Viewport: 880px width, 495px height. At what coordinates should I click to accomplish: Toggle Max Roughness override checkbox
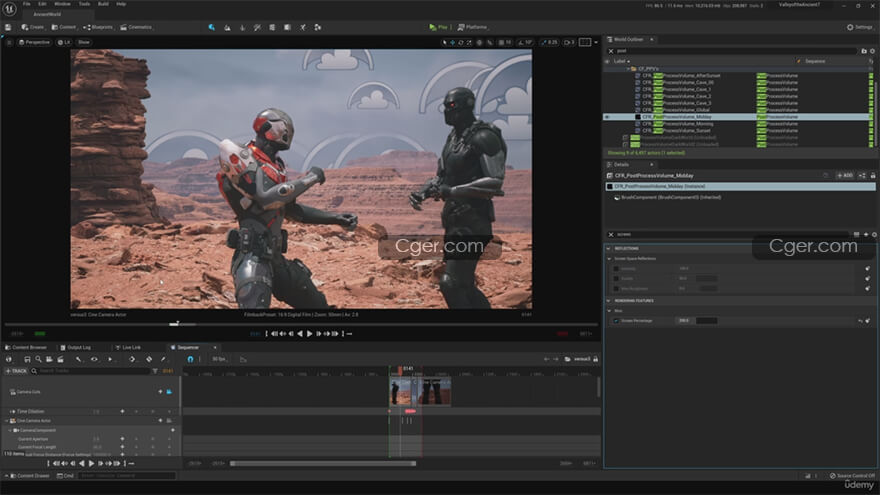616,288
